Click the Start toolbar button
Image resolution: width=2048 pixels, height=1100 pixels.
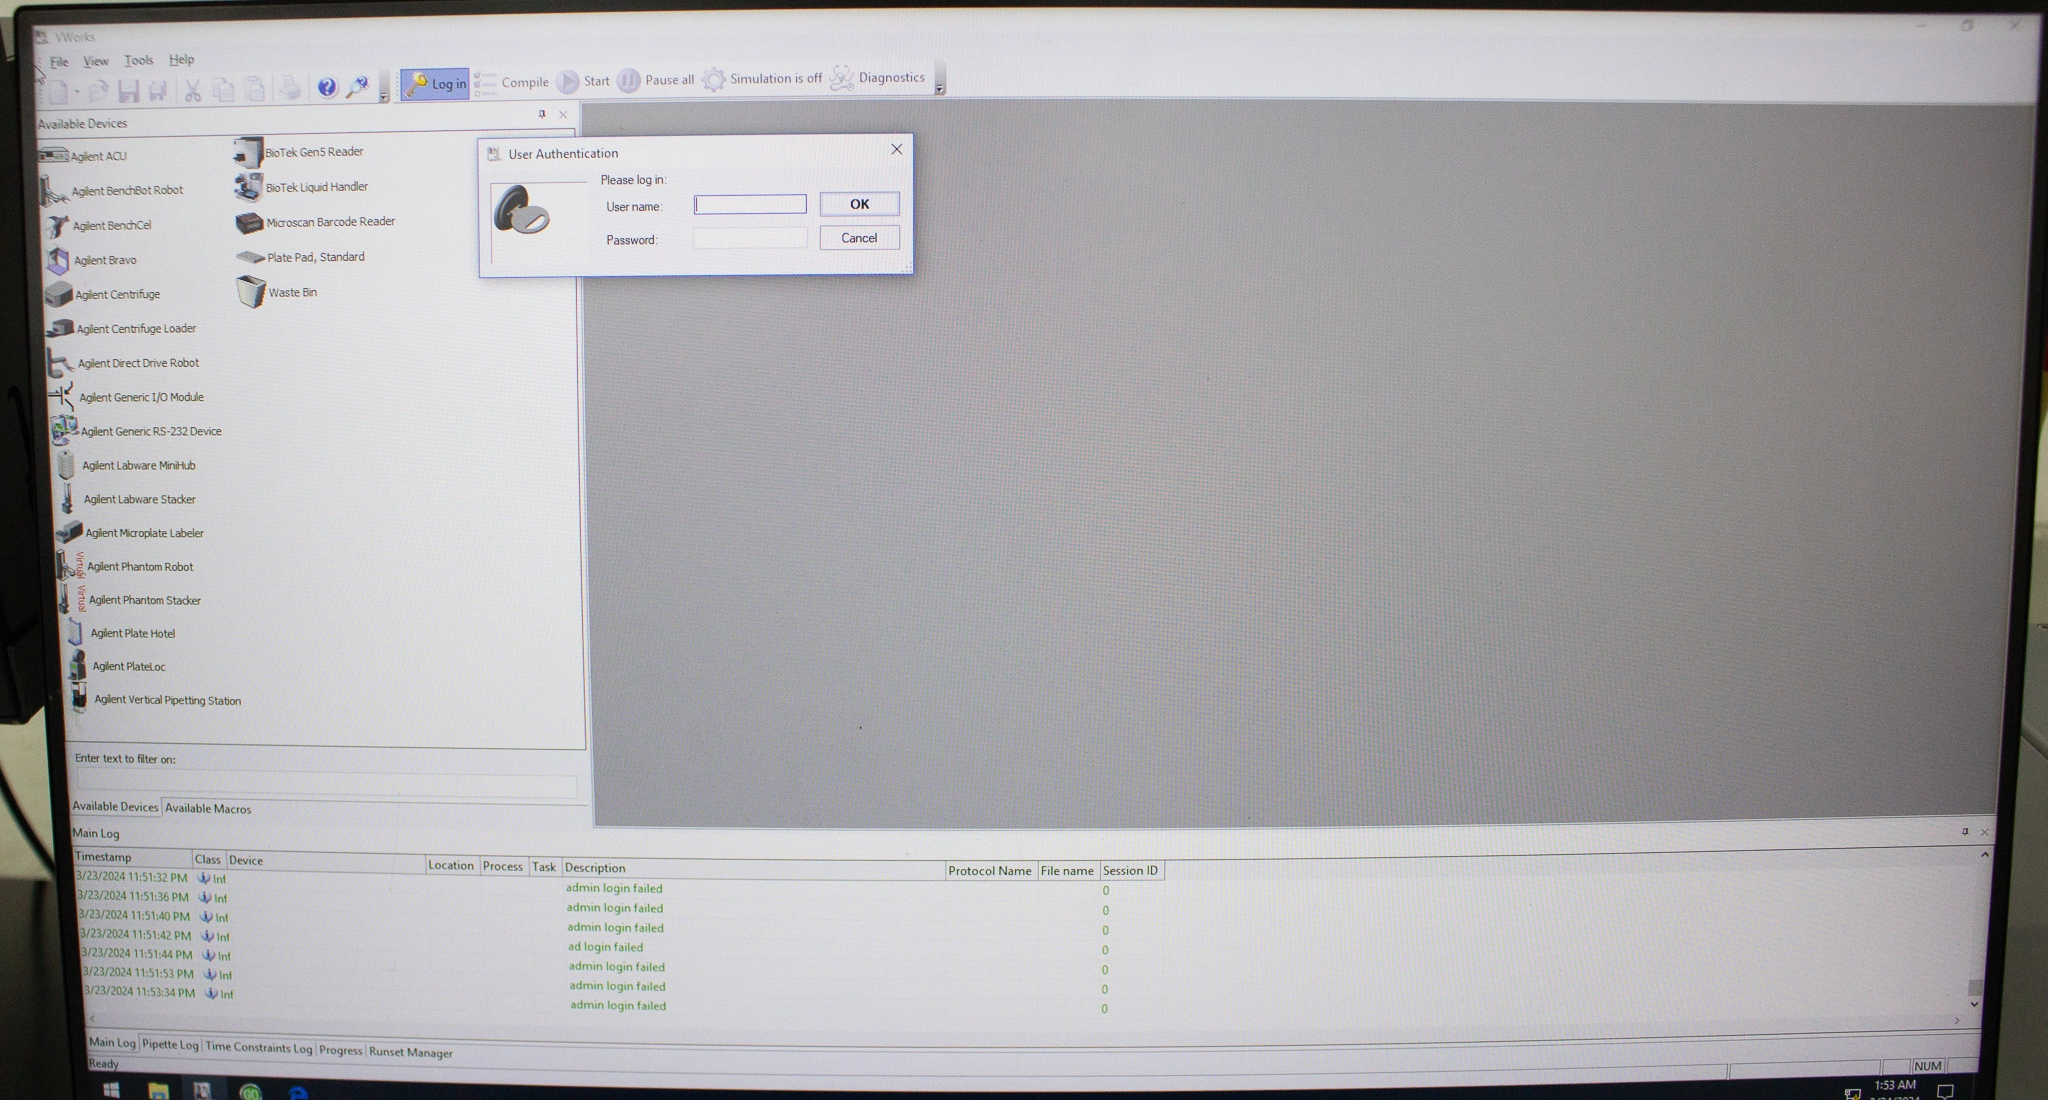click(584, 81)
